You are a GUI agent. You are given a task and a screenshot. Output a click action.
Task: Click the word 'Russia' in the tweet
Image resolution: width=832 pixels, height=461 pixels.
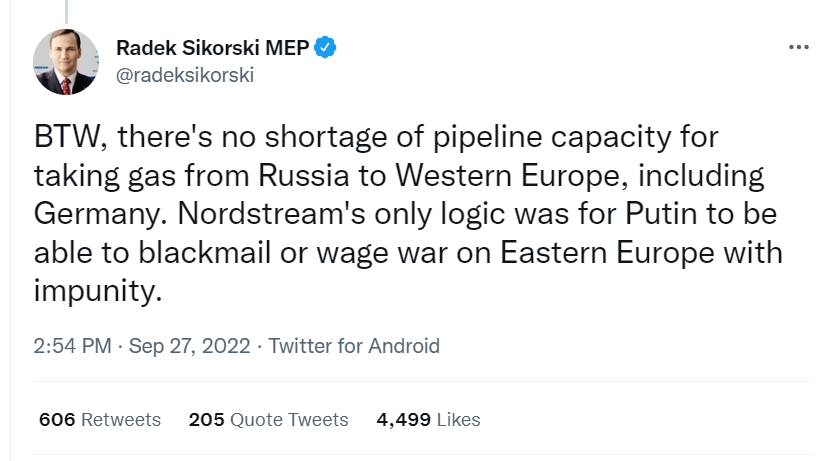[304, 176]
